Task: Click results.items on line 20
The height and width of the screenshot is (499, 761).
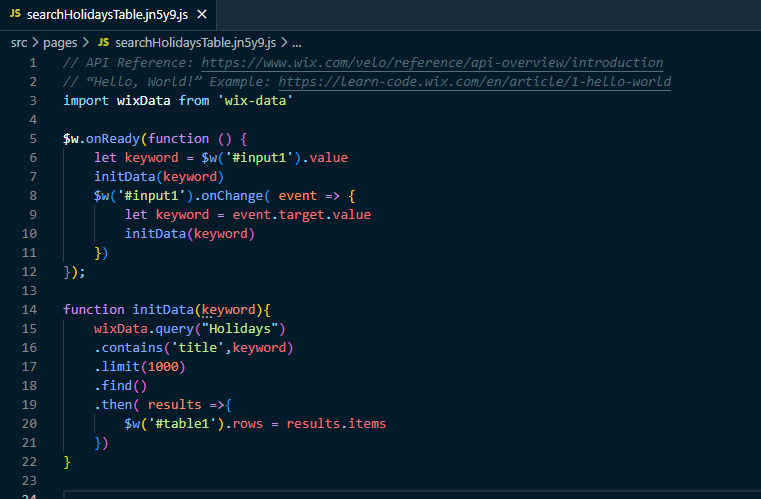Action: [336, 423]
